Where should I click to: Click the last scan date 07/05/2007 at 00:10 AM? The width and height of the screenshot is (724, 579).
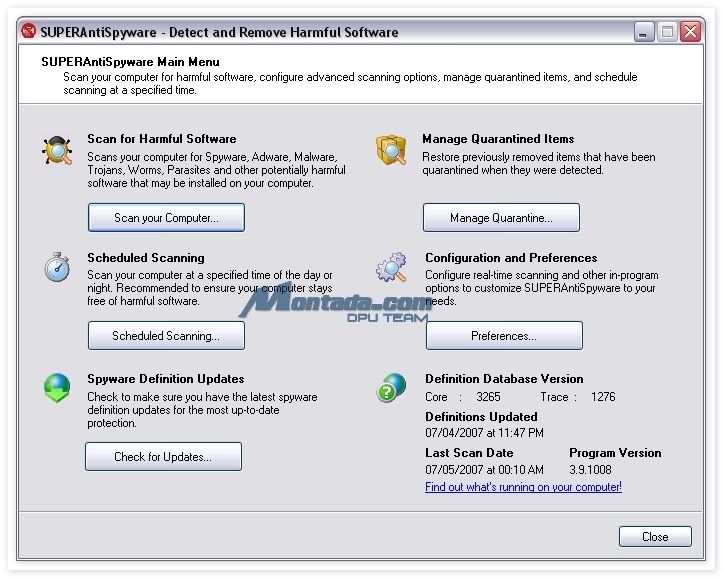coord(484,470)
